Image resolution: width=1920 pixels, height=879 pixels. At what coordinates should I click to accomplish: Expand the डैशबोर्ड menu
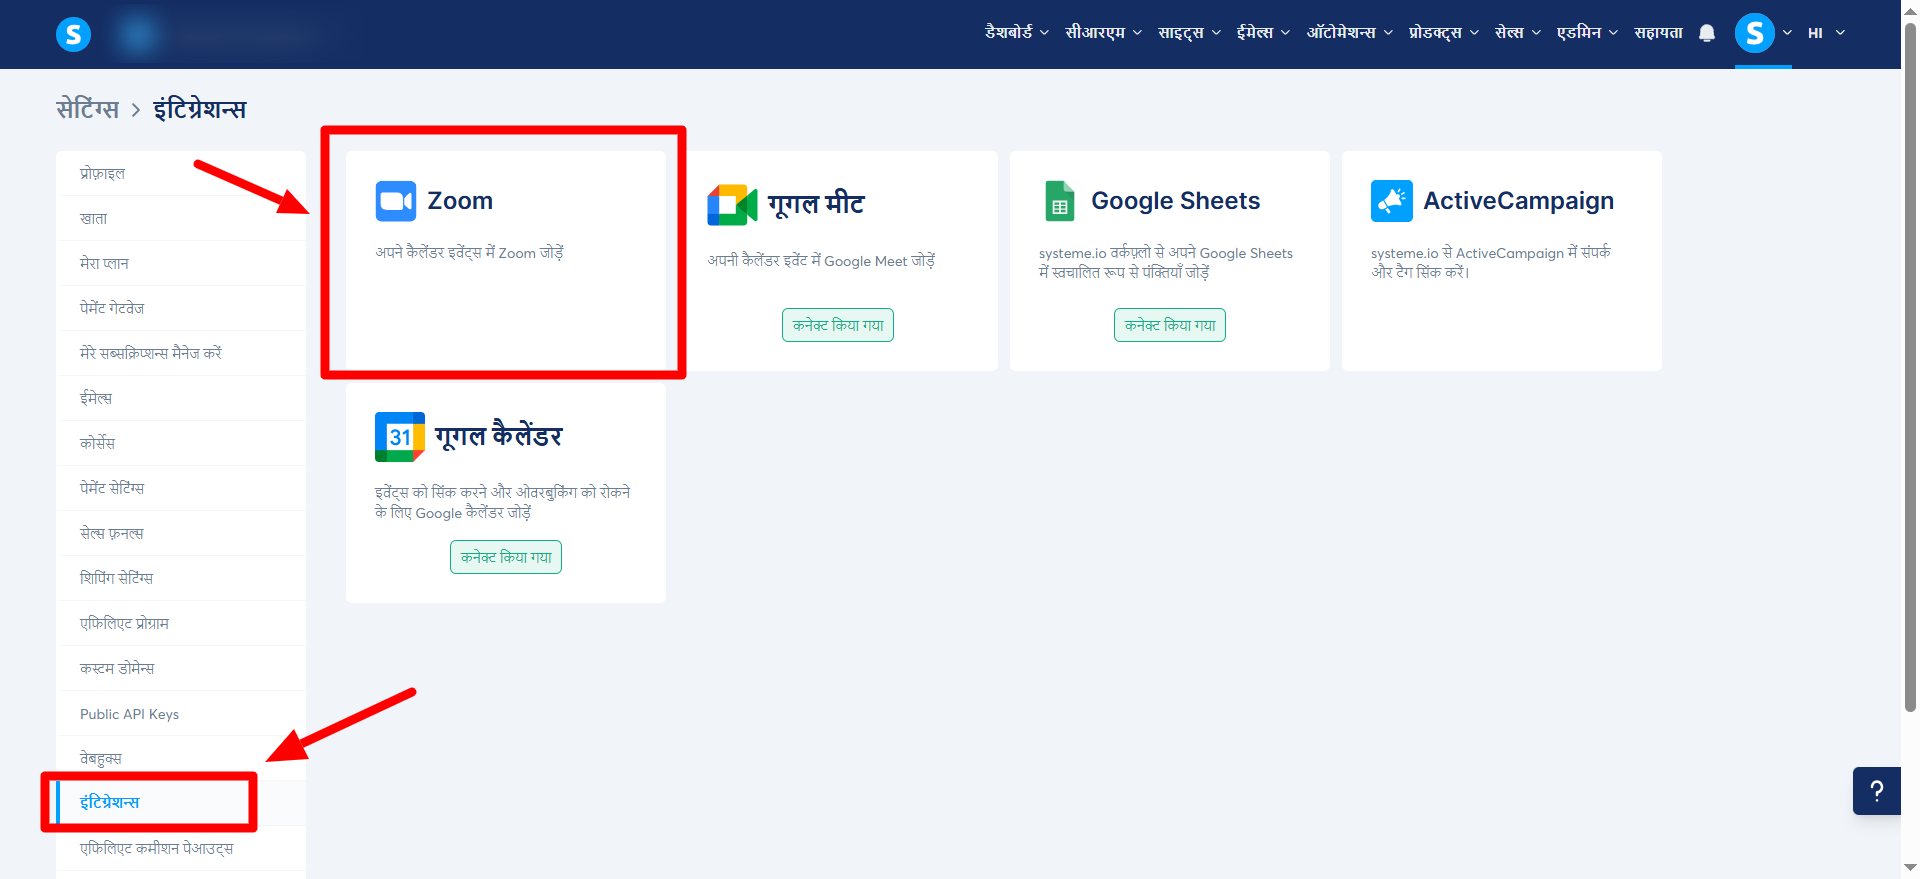1017,33
